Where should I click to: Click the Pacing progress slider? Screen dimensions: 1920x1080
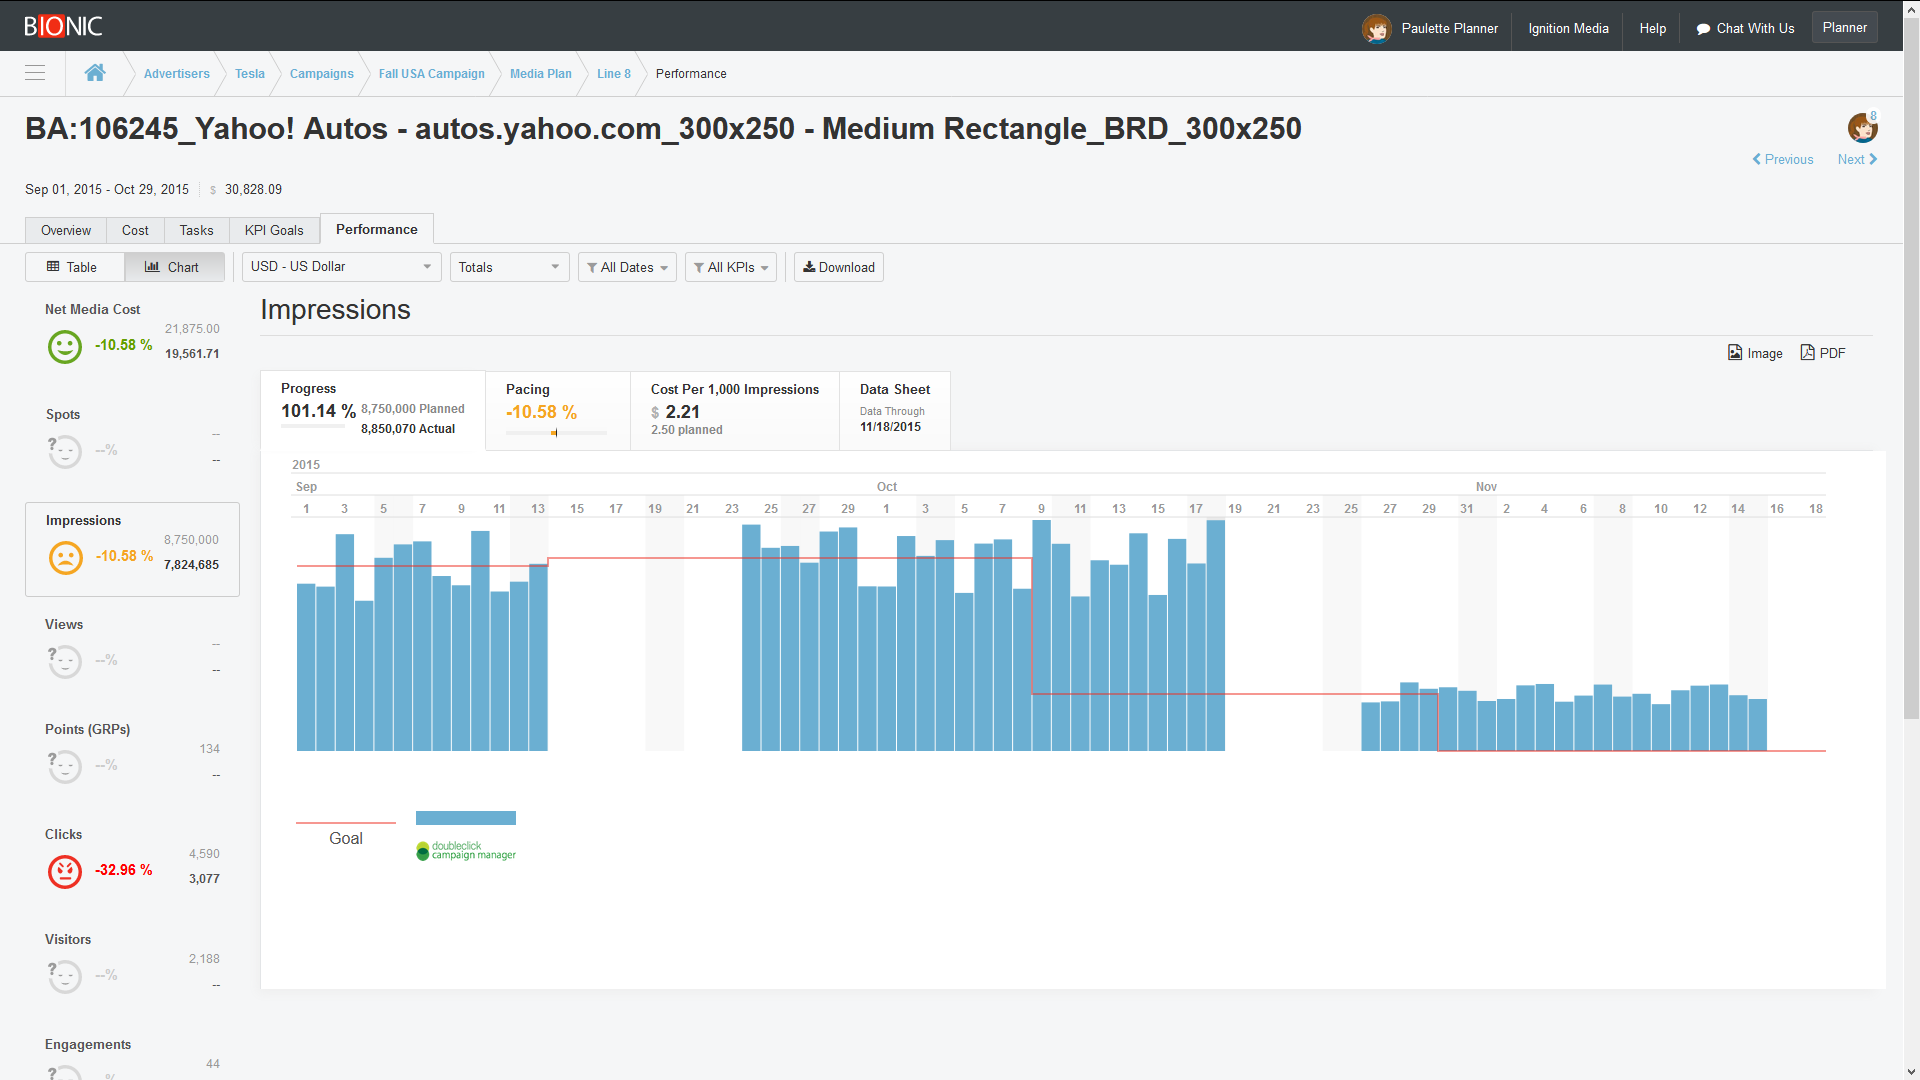(556, 433)
